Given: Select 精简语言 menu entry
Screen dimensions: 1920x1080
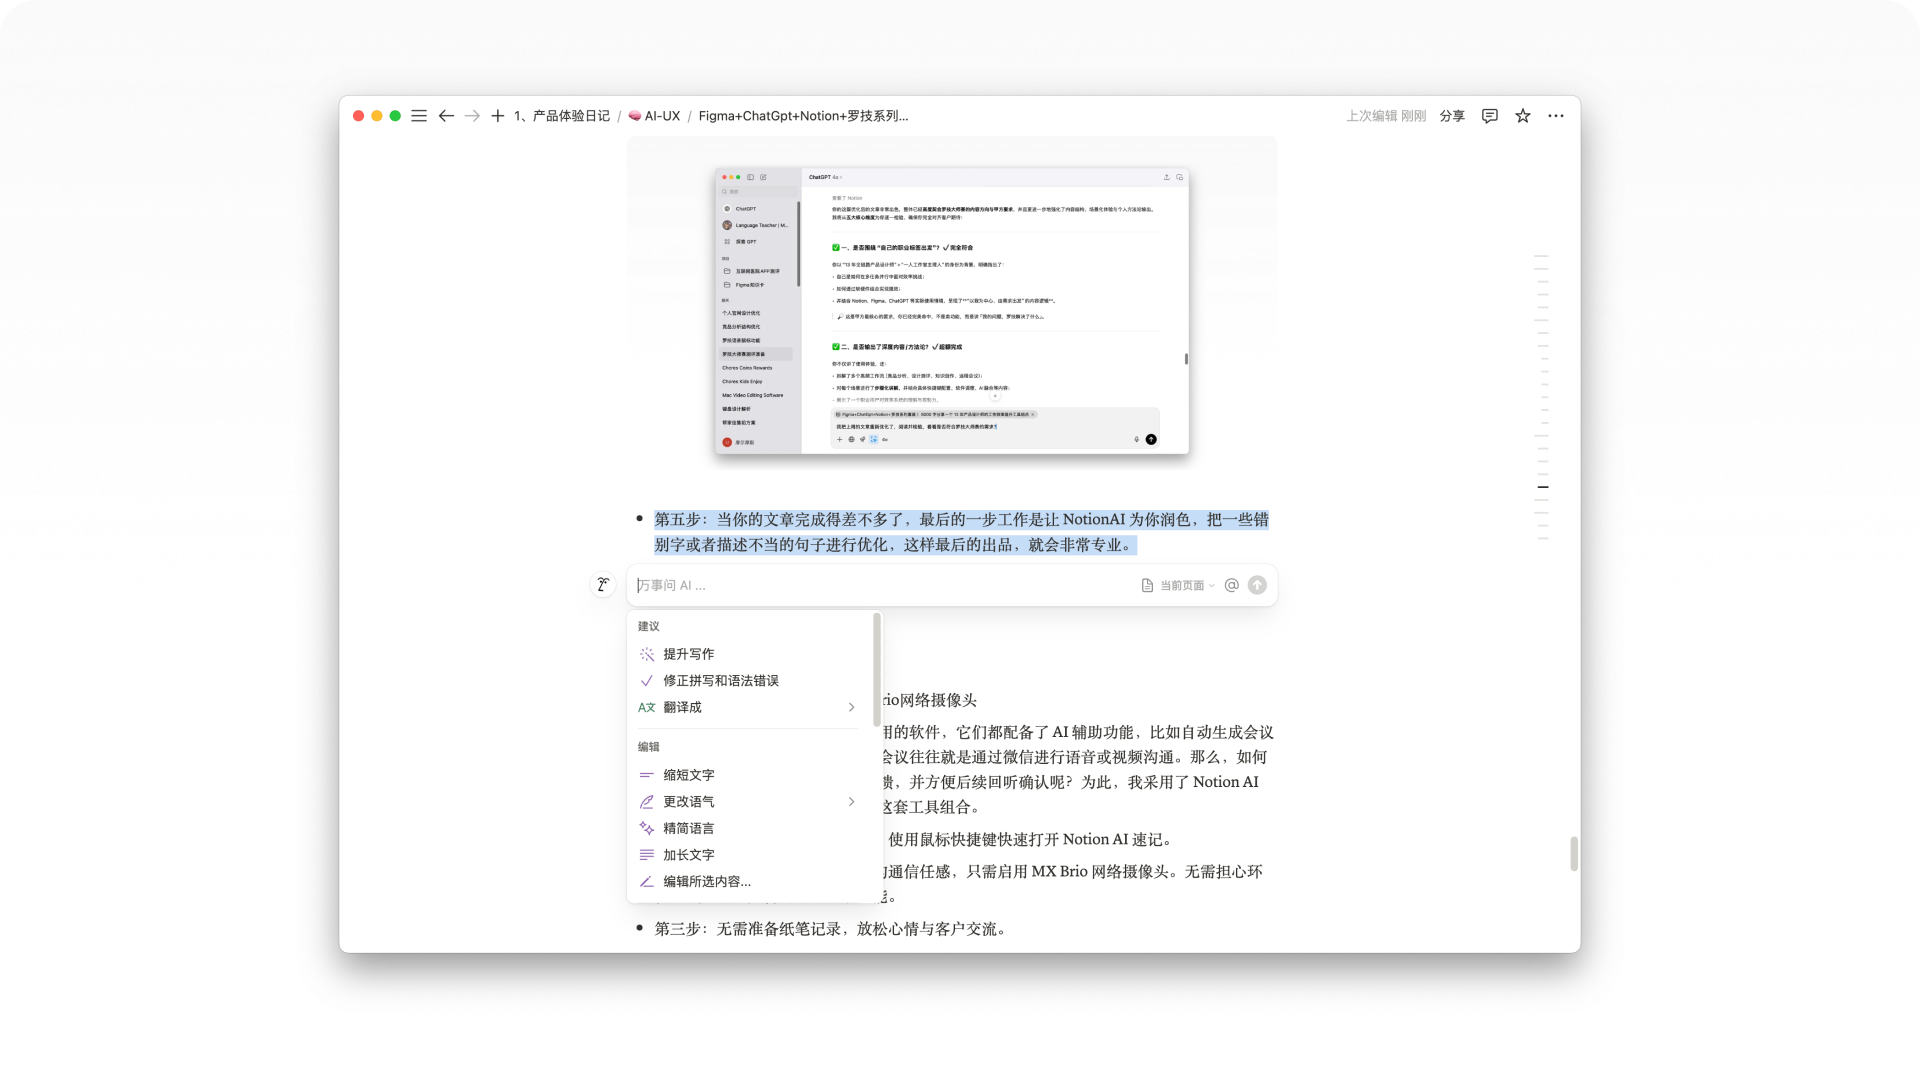Looking at the screenshot, I should pos(749,828).
